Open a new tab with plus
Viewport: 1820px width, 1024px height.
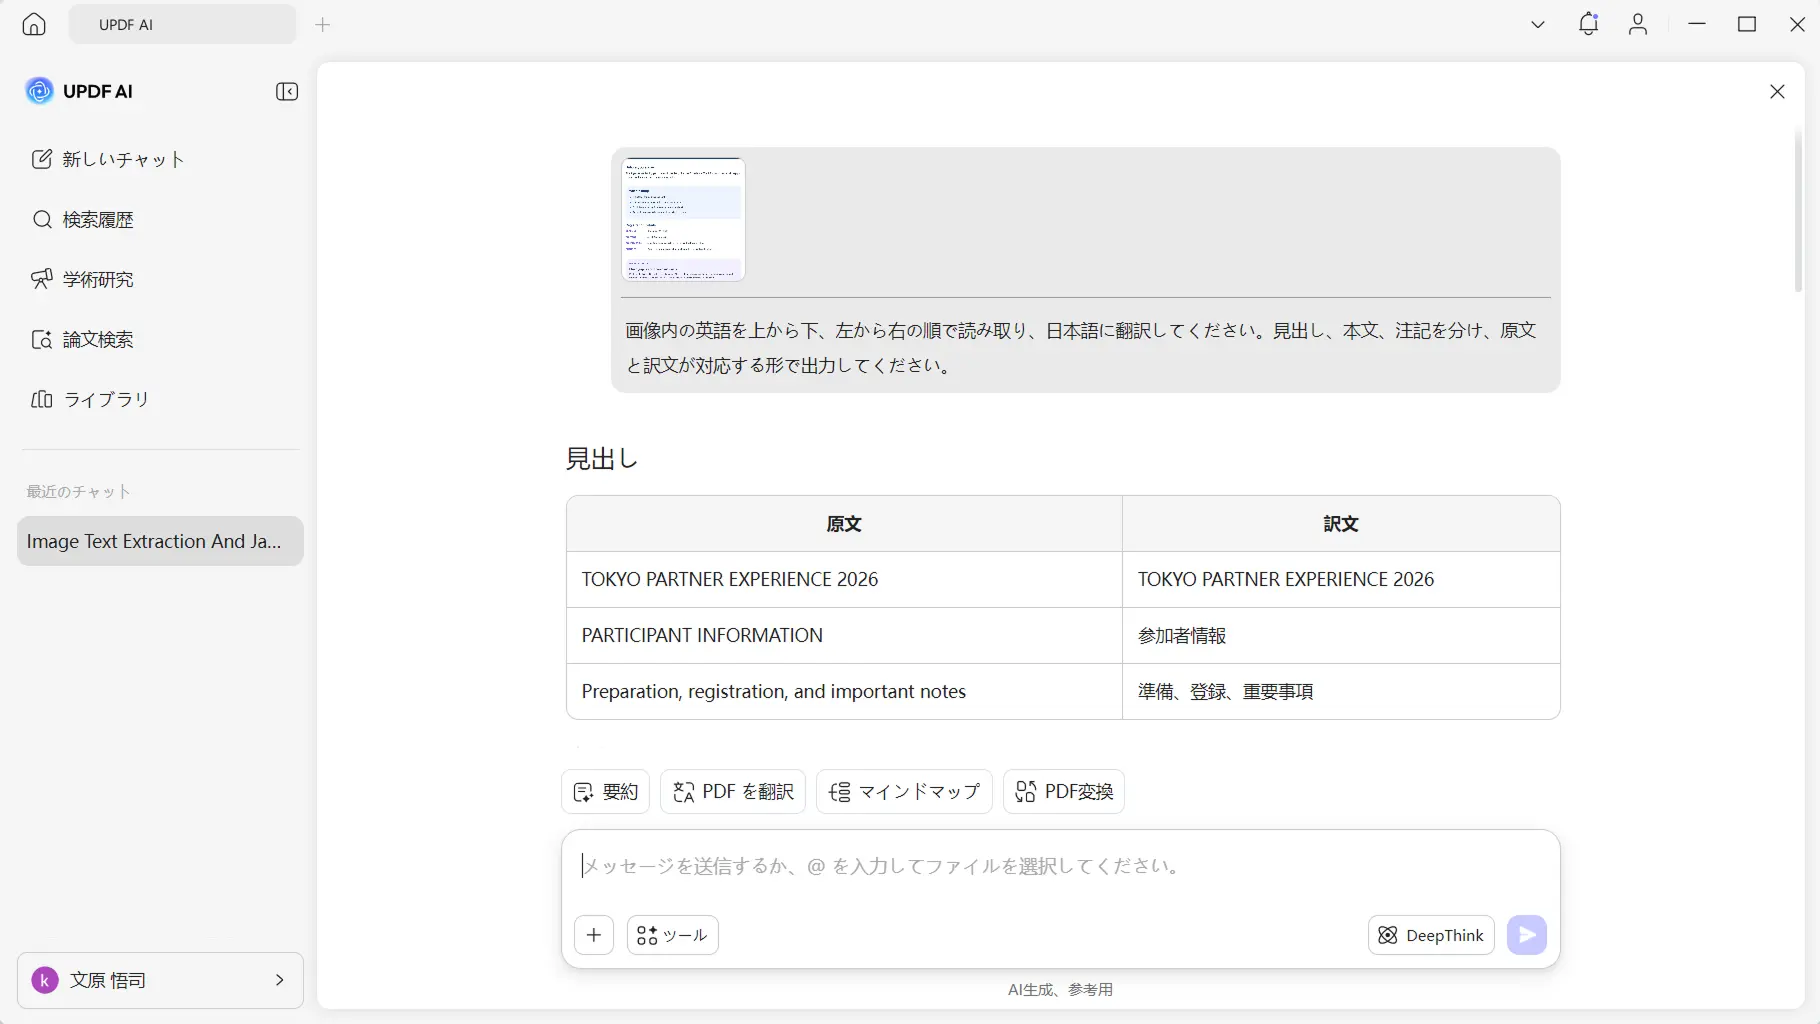(x=322, y=25)
